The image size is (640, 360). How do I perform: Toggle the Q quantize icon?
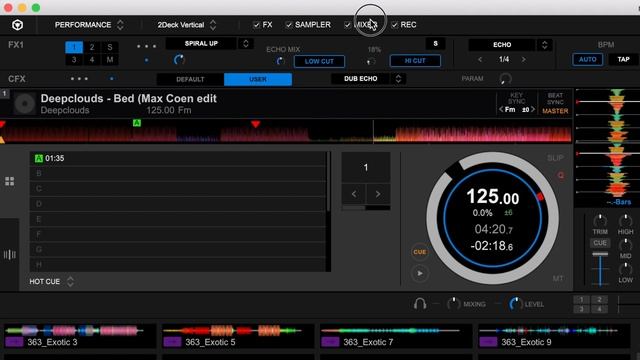click(x=561, y=176)
